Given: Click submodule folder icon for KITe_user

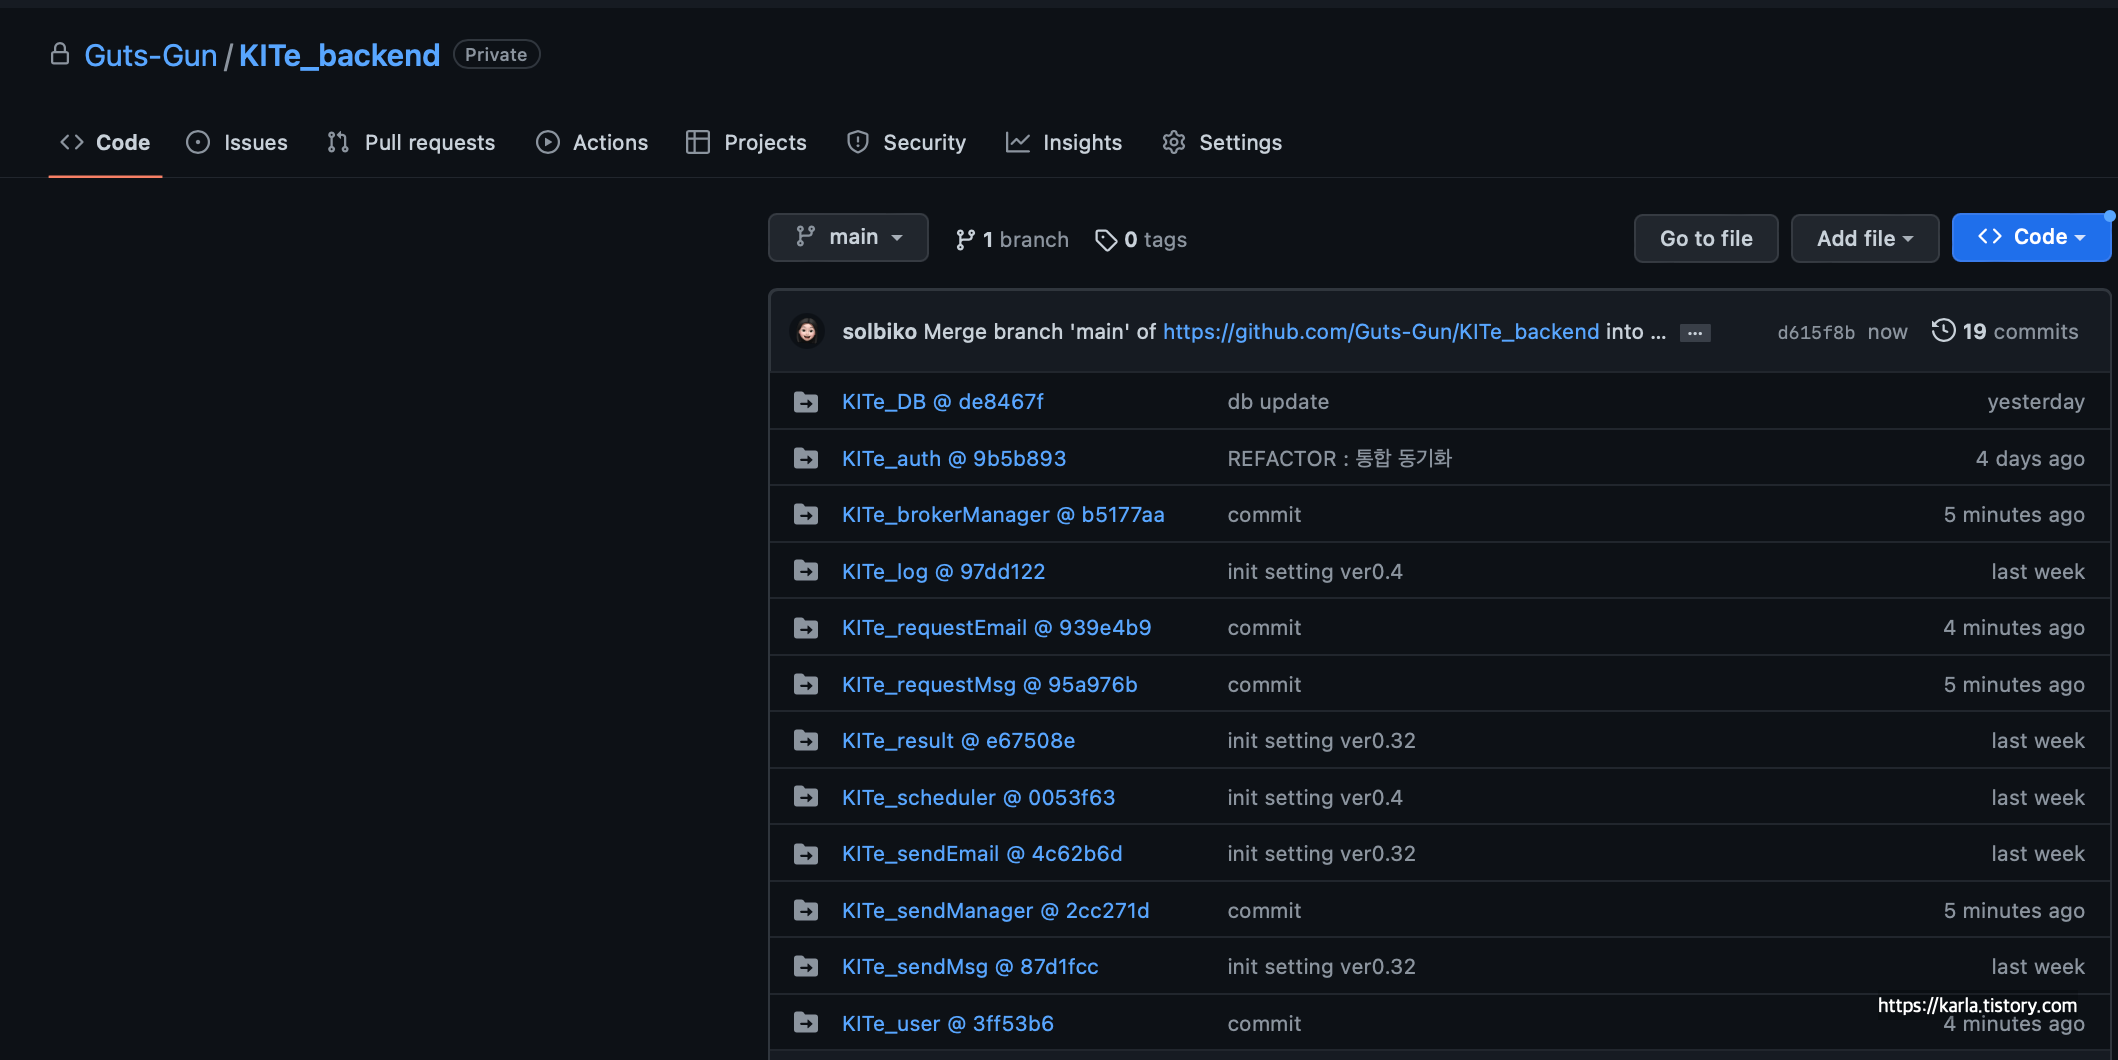Looking at the screenshot, I should 806,1023.
